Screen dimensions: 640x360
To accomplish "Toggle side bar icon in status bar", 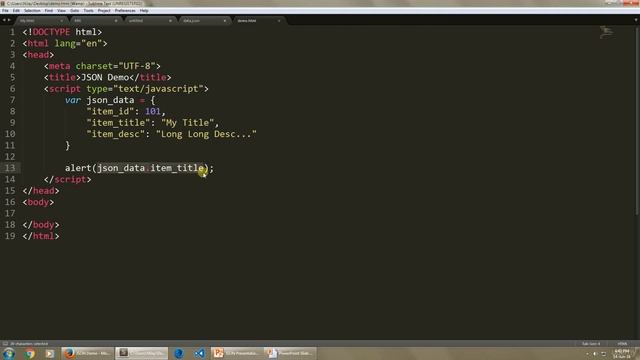I will (x=5, y=344).
